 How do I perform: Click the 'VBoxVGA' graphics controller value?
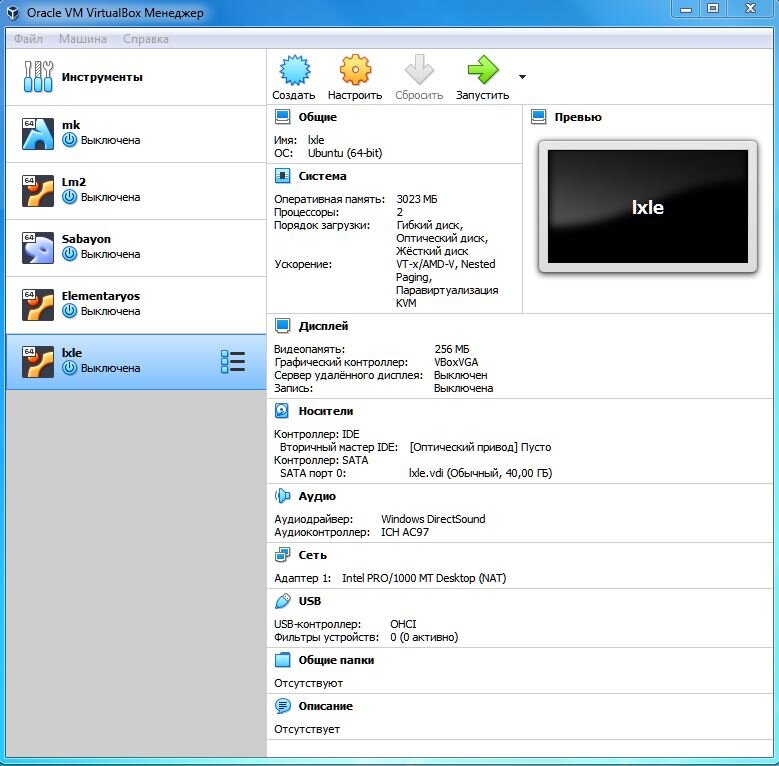coord(456,362)
